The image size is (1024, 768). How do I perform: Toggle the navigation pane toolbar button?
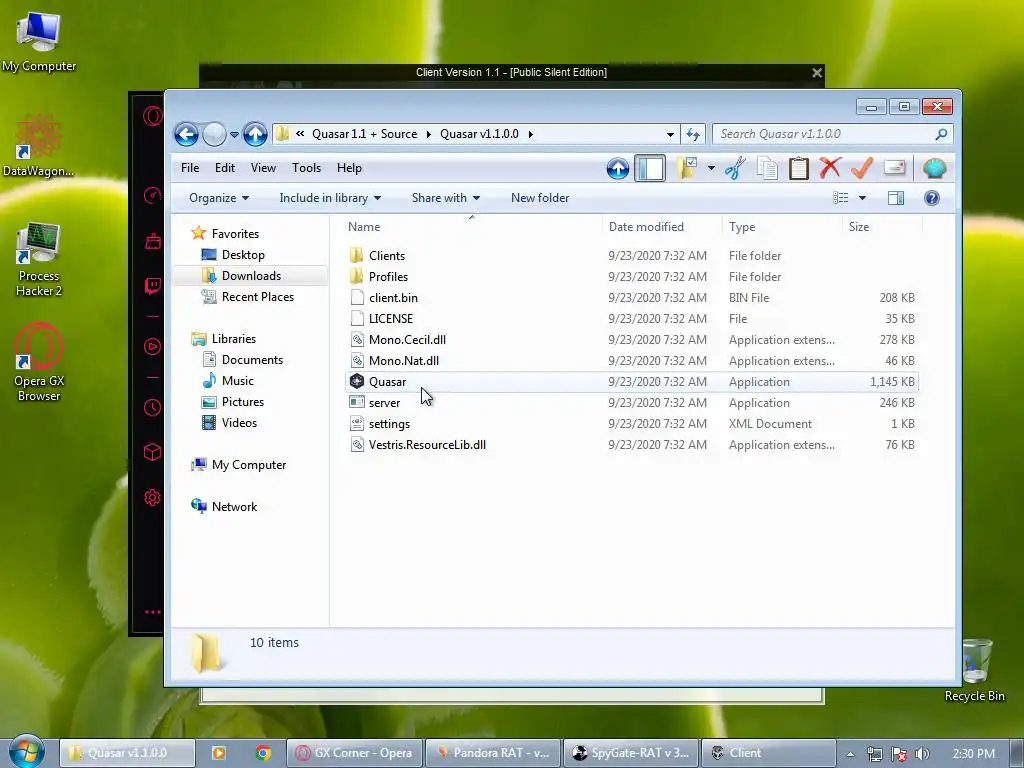pos(650,168)
